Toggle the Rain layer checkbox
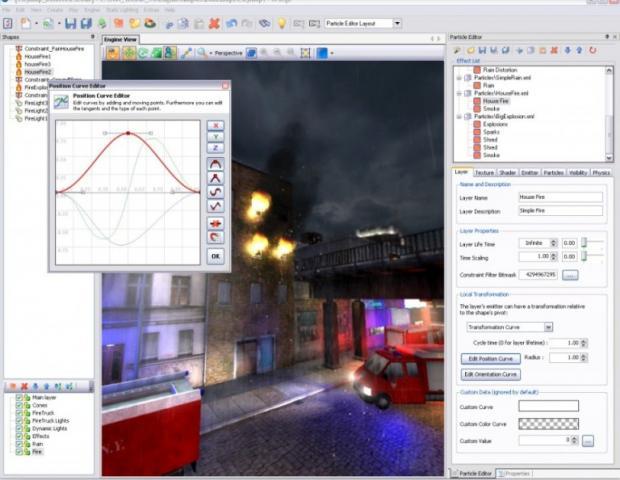The width and height of the screenshot is (620, 480). [19, 444]
